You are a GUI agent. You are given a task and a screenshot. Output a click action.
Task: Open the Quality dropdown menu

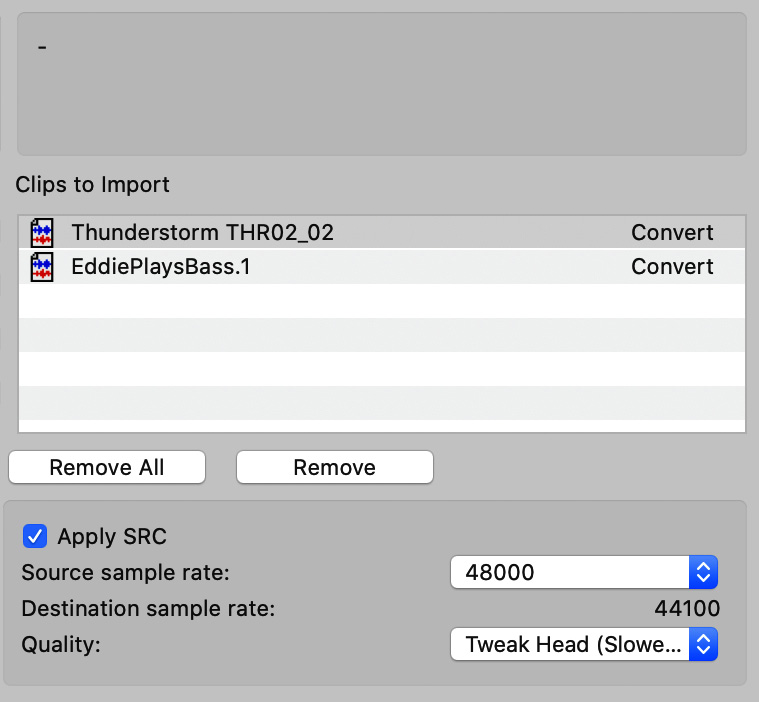point(584,644)
